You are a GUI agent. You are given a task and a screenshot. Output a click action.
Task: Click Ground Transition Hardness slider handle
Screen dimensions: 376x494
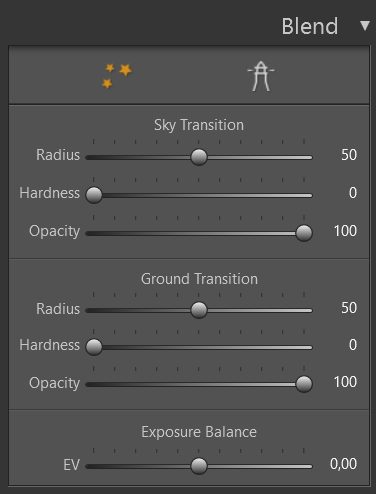coord(94,347)
